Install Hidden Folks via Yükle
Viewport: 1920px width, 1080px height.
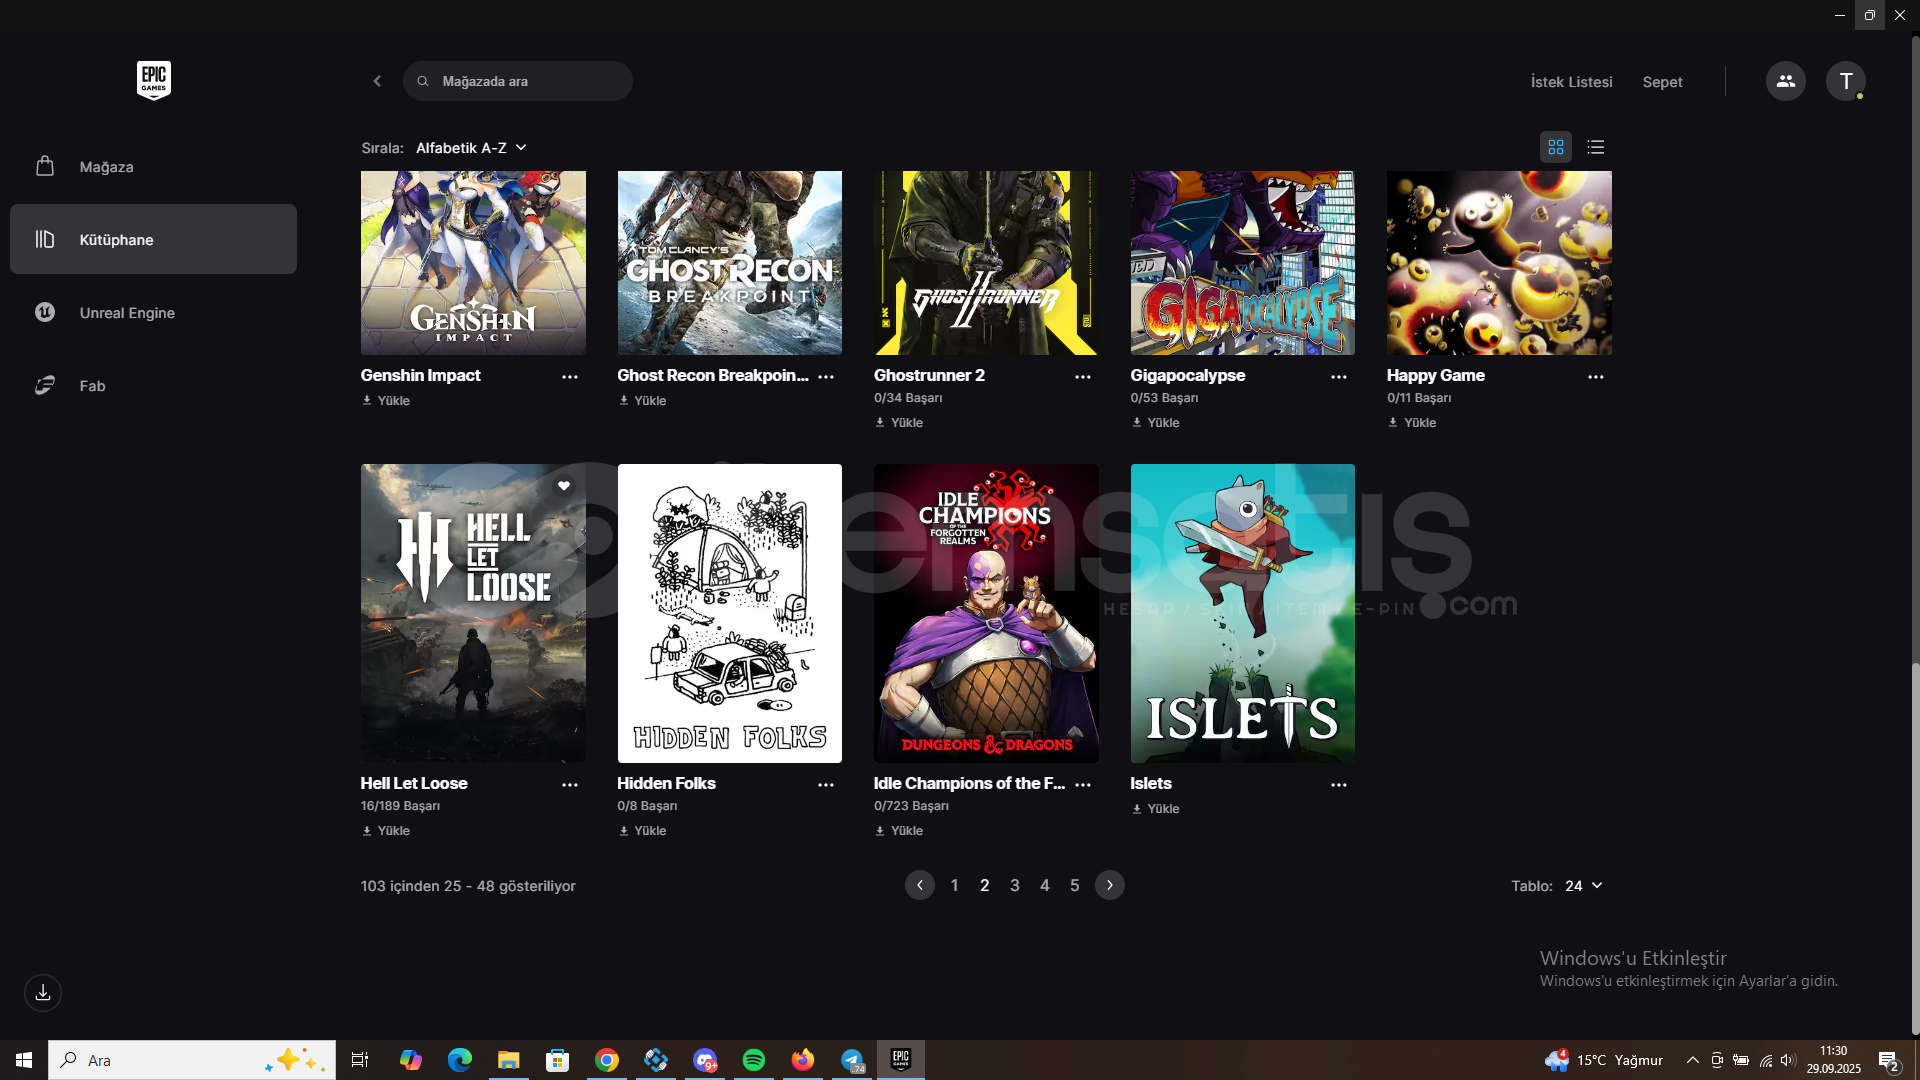click(x=642, y=831)
